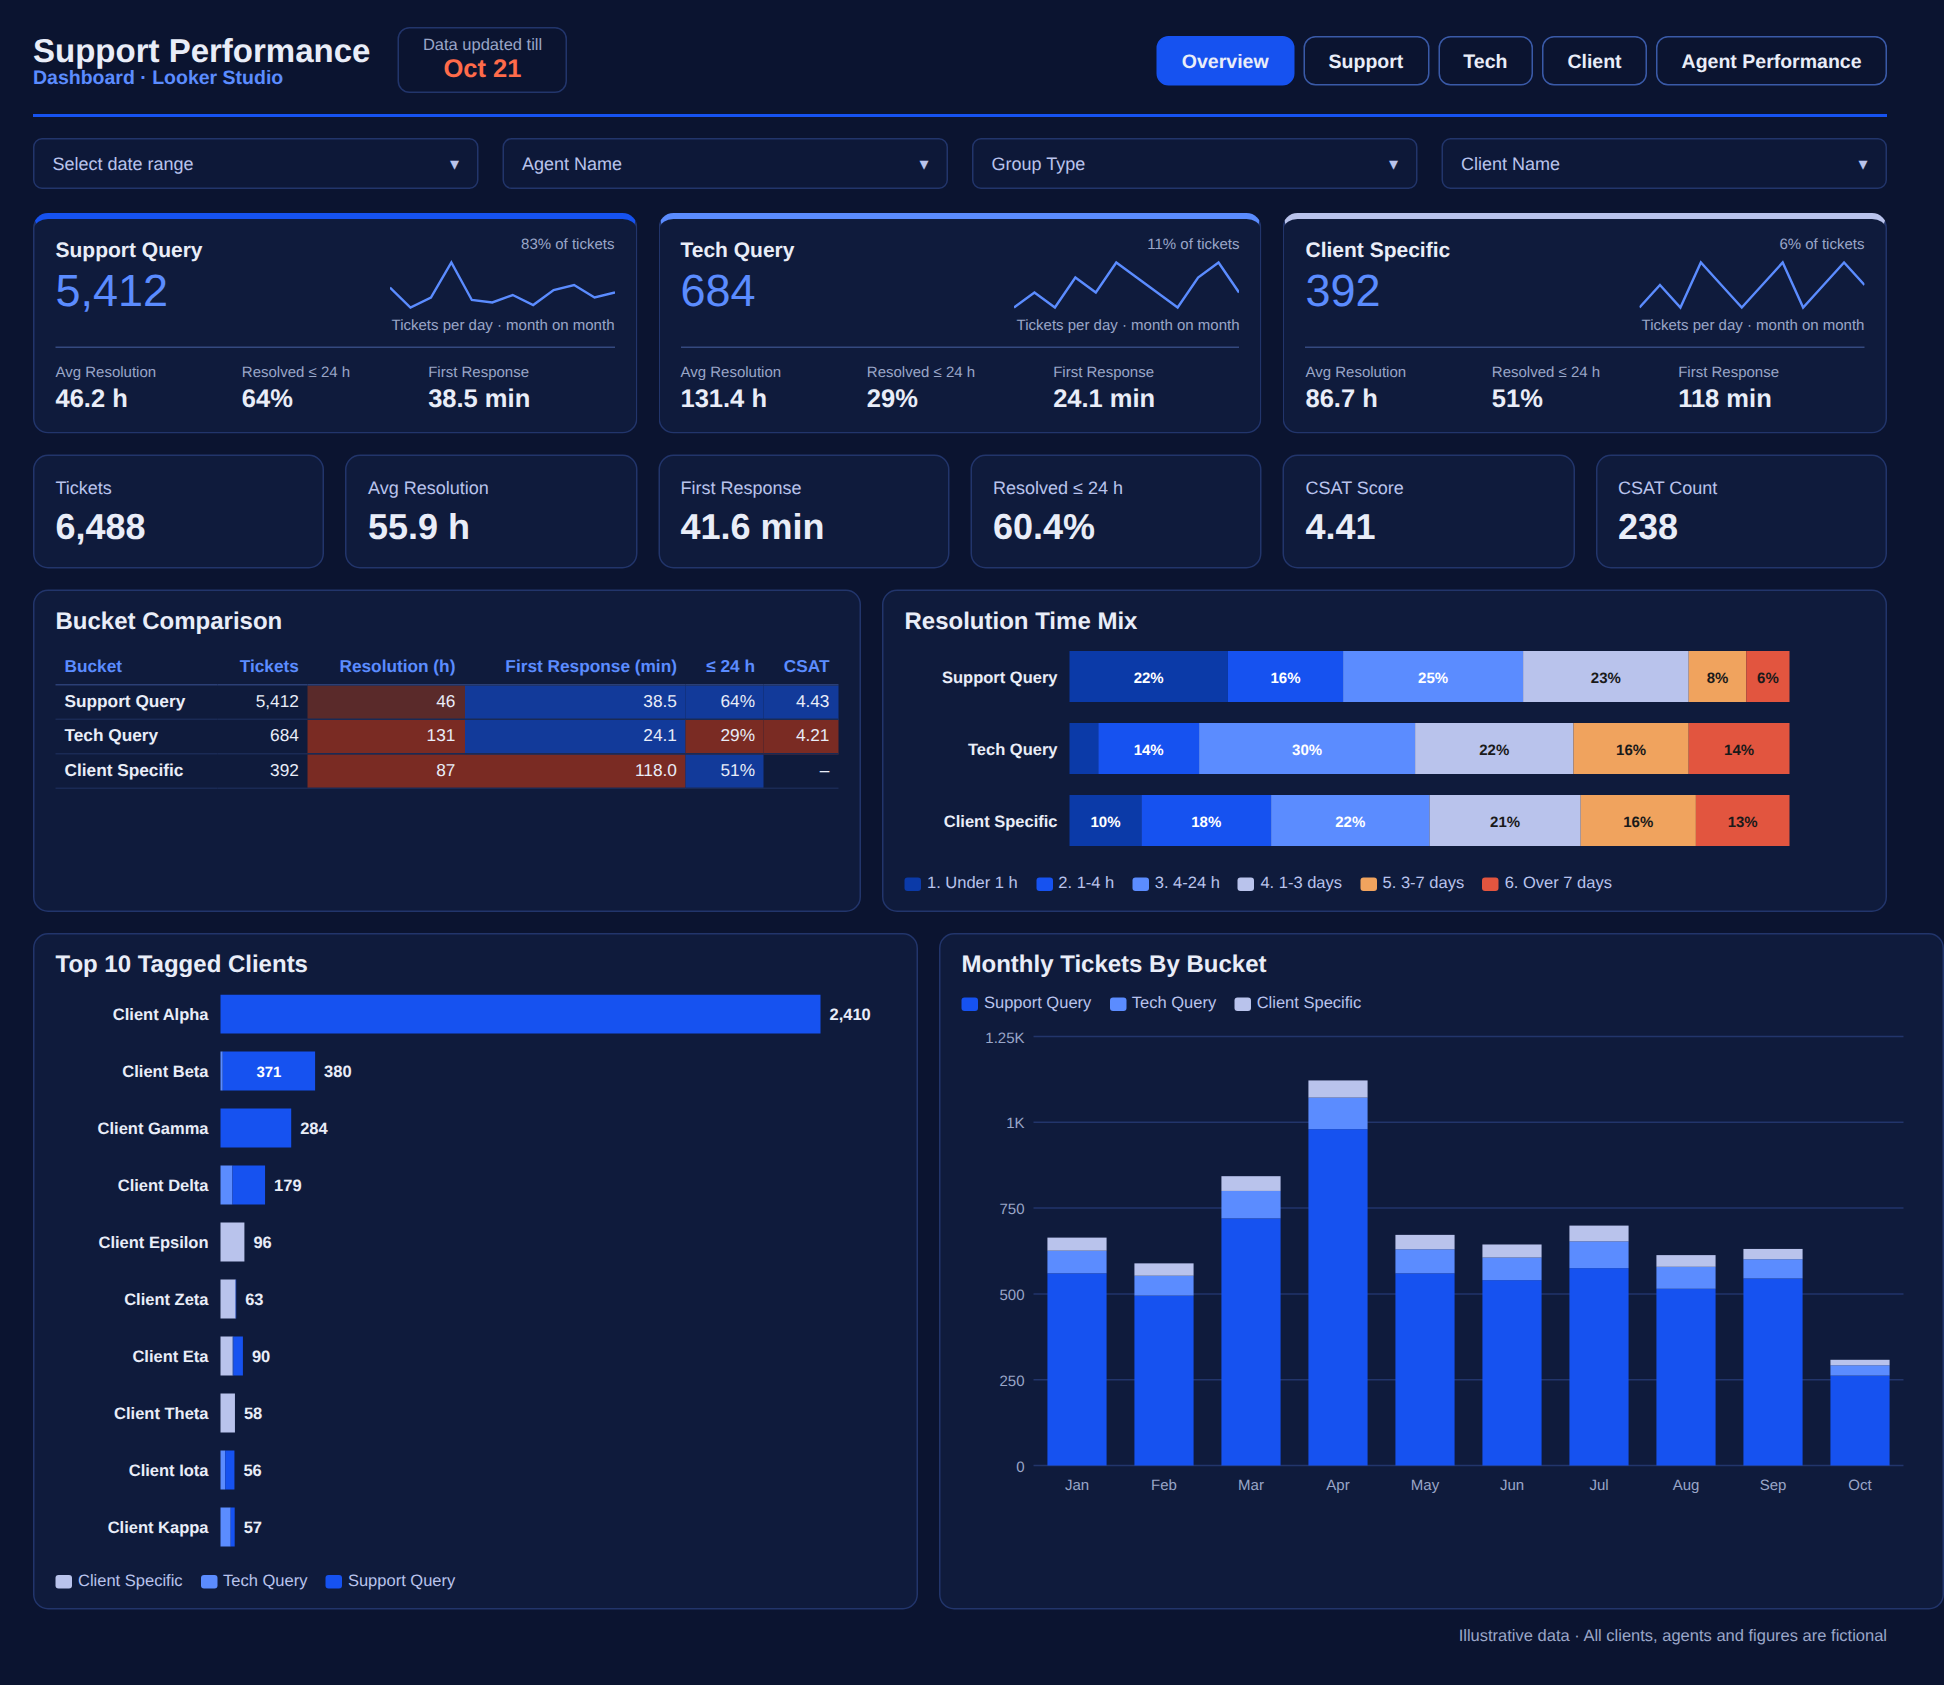1944x1685 pixels.
Task: Toggle Support Query legend in Top 10 Tagged Clients
Action: pyautogui.click(x=390, y=1581)
